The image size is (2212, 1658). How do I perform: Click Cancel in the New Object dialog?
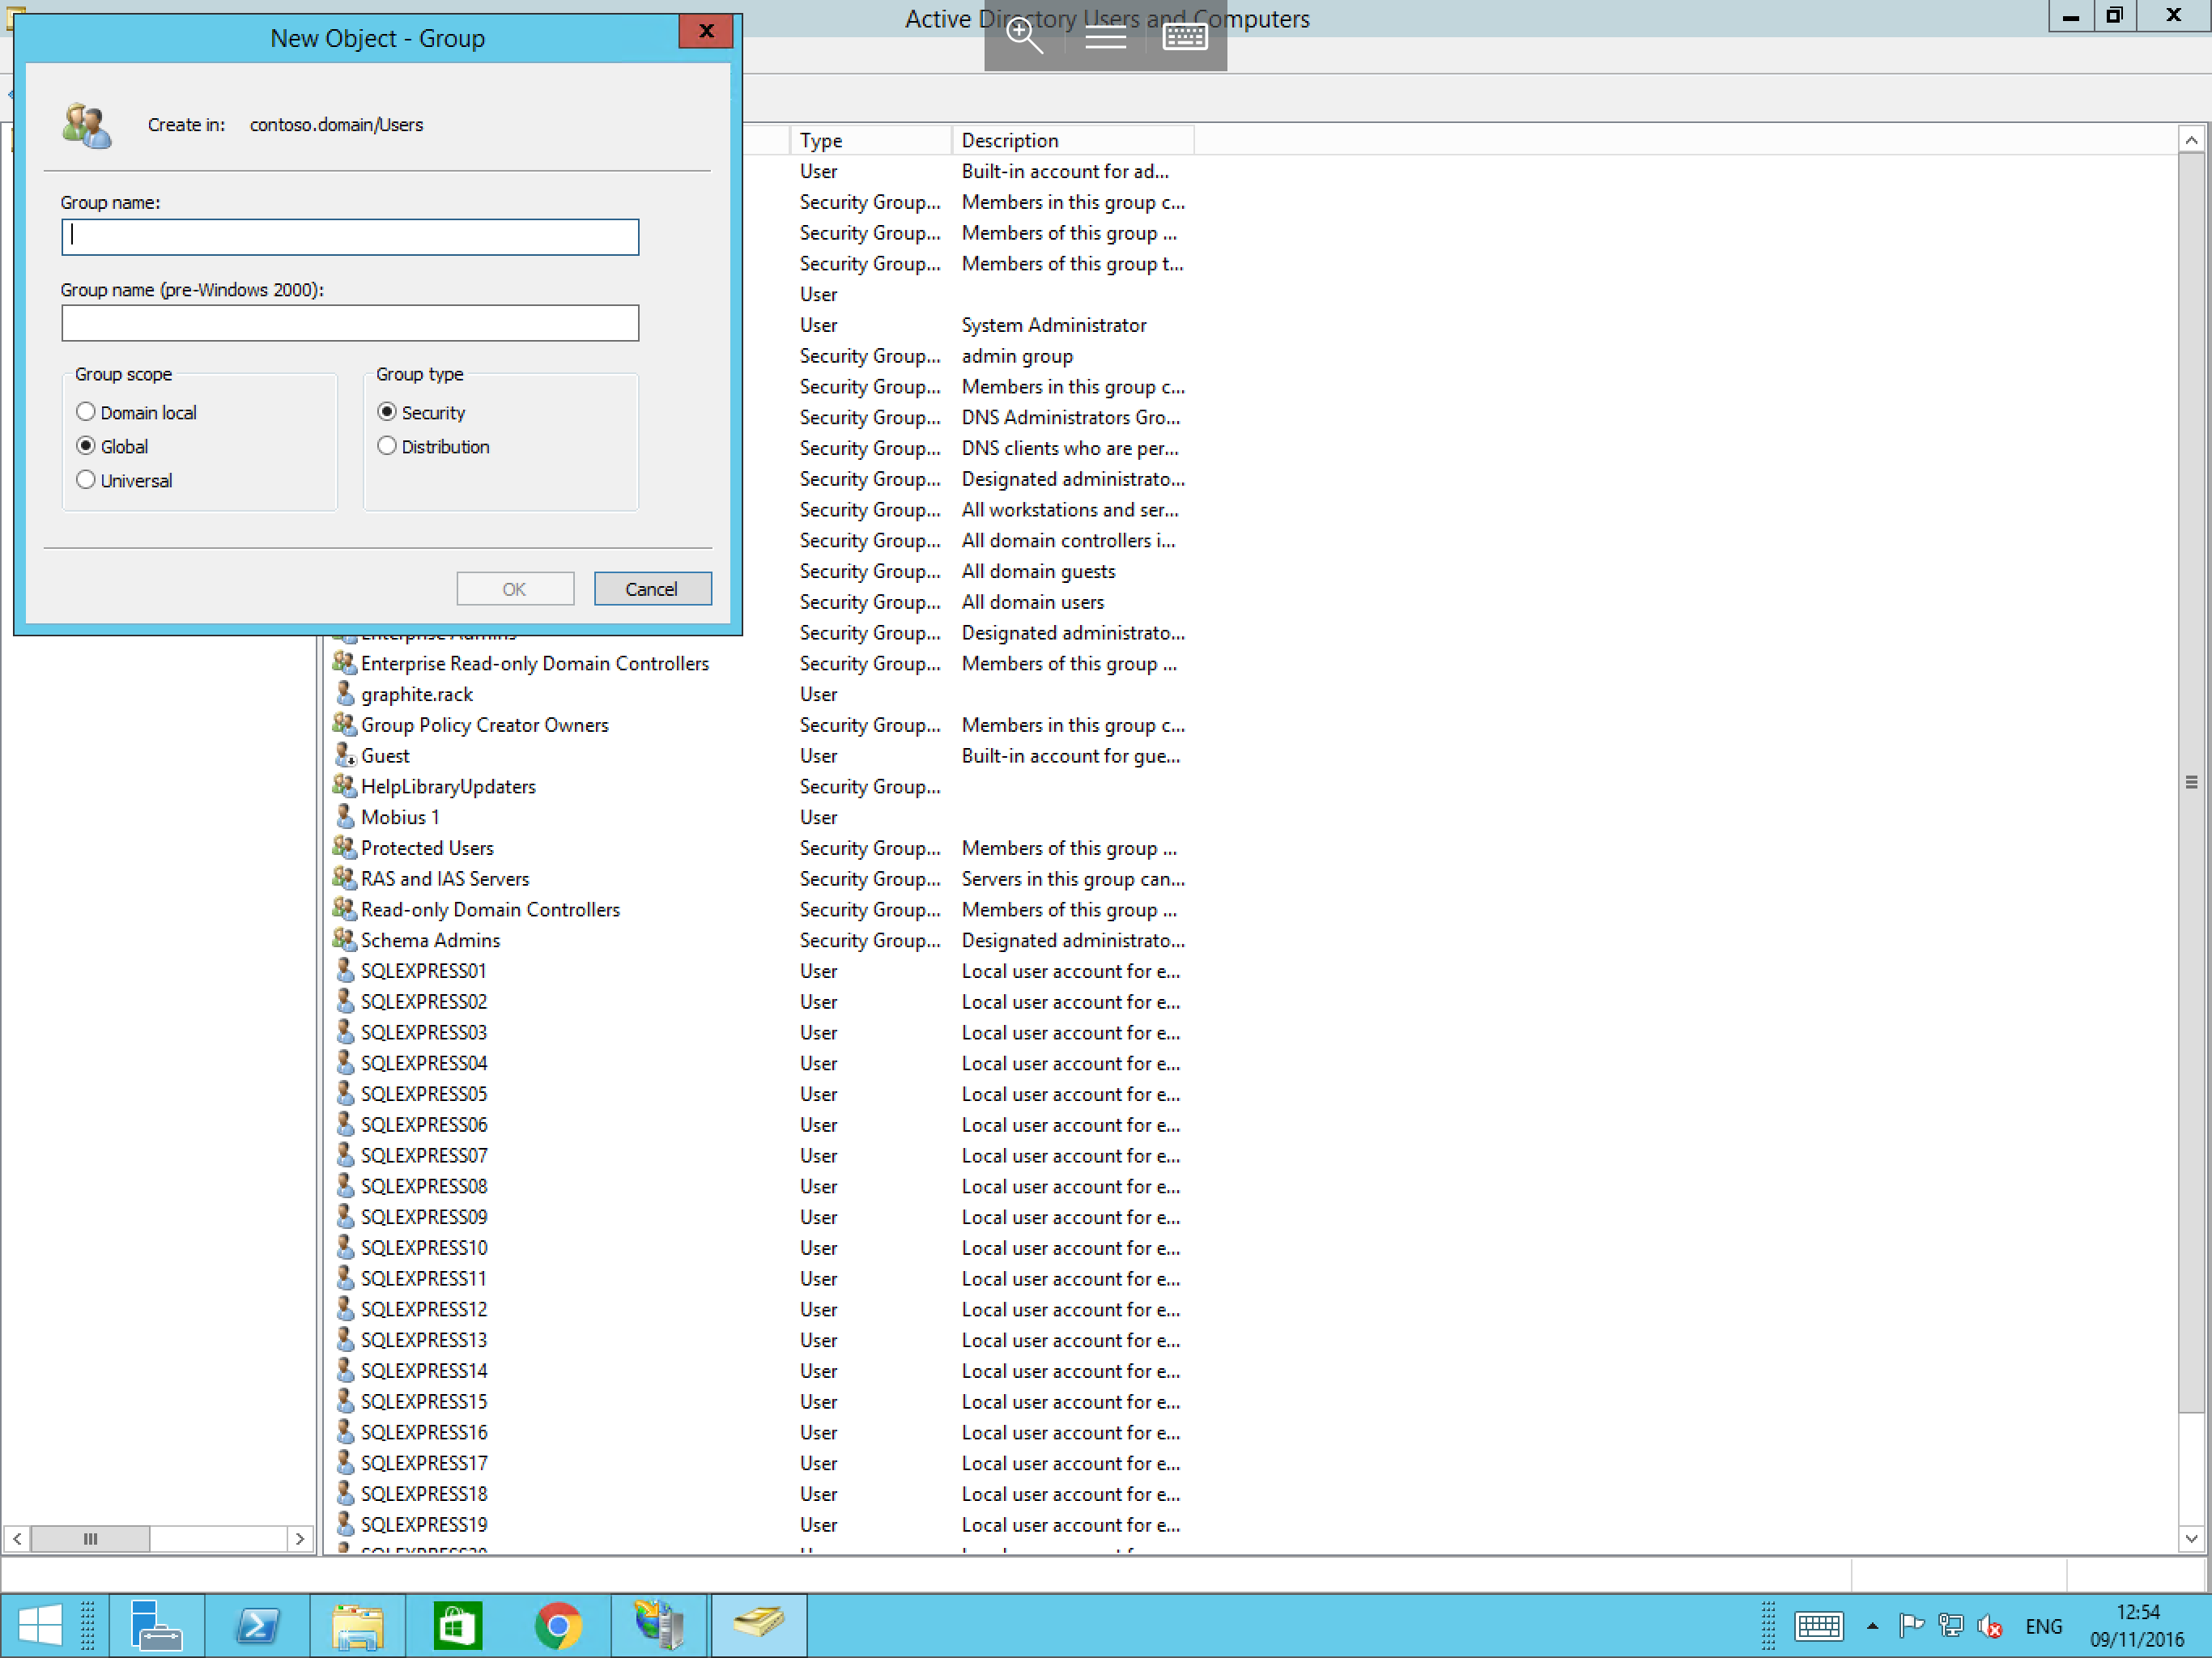point(652,589)
